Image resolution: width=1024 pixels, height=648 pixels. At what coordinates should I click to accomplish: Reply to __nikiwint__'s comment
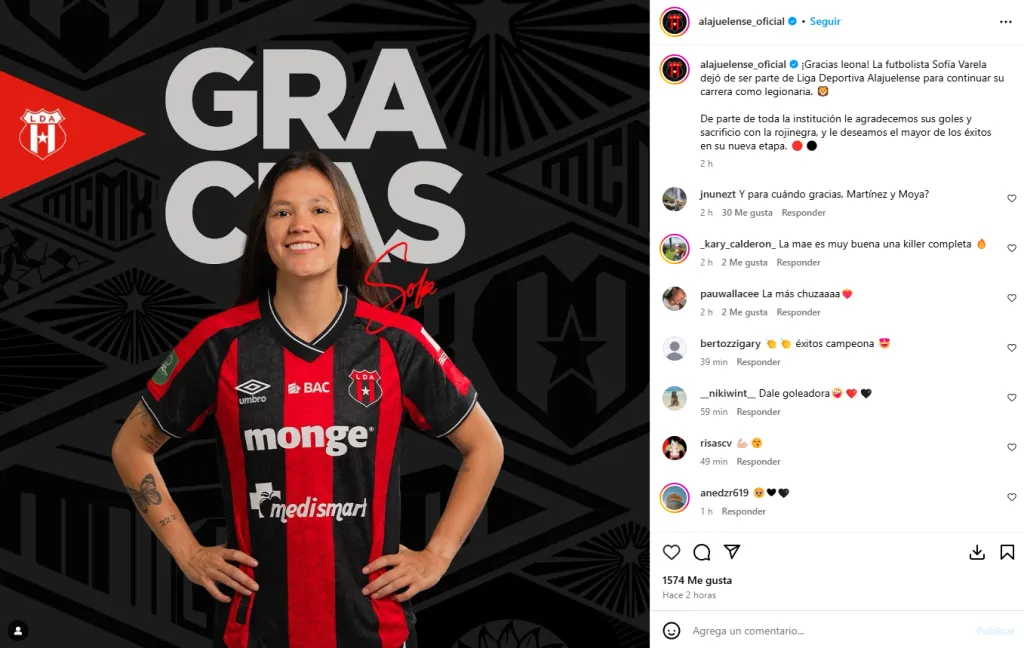coord(758,412)
